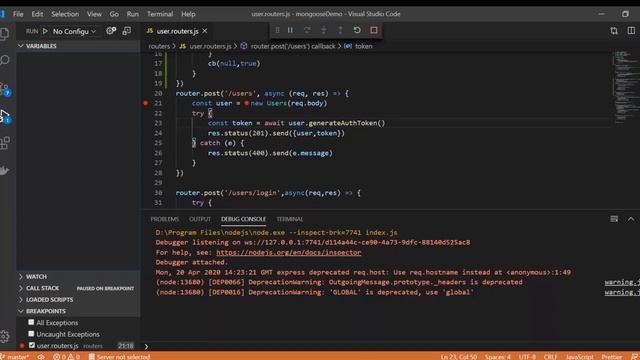Open the Docker view in activity bar
This screenshot has height=360, width=640.
point(4,170)
